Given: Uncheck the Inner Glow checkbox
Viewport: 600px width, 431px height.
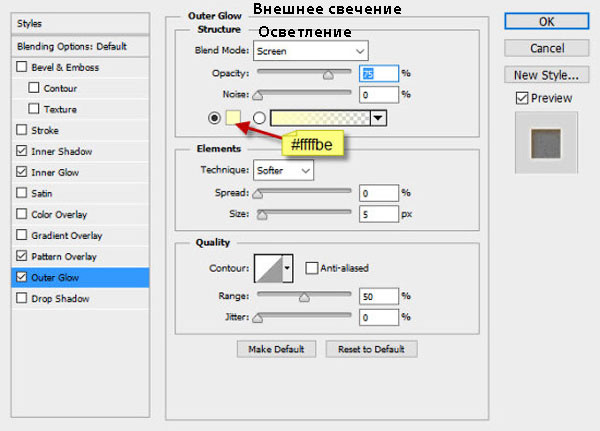Looking at the screenshot, I should [x=21, y=172].
